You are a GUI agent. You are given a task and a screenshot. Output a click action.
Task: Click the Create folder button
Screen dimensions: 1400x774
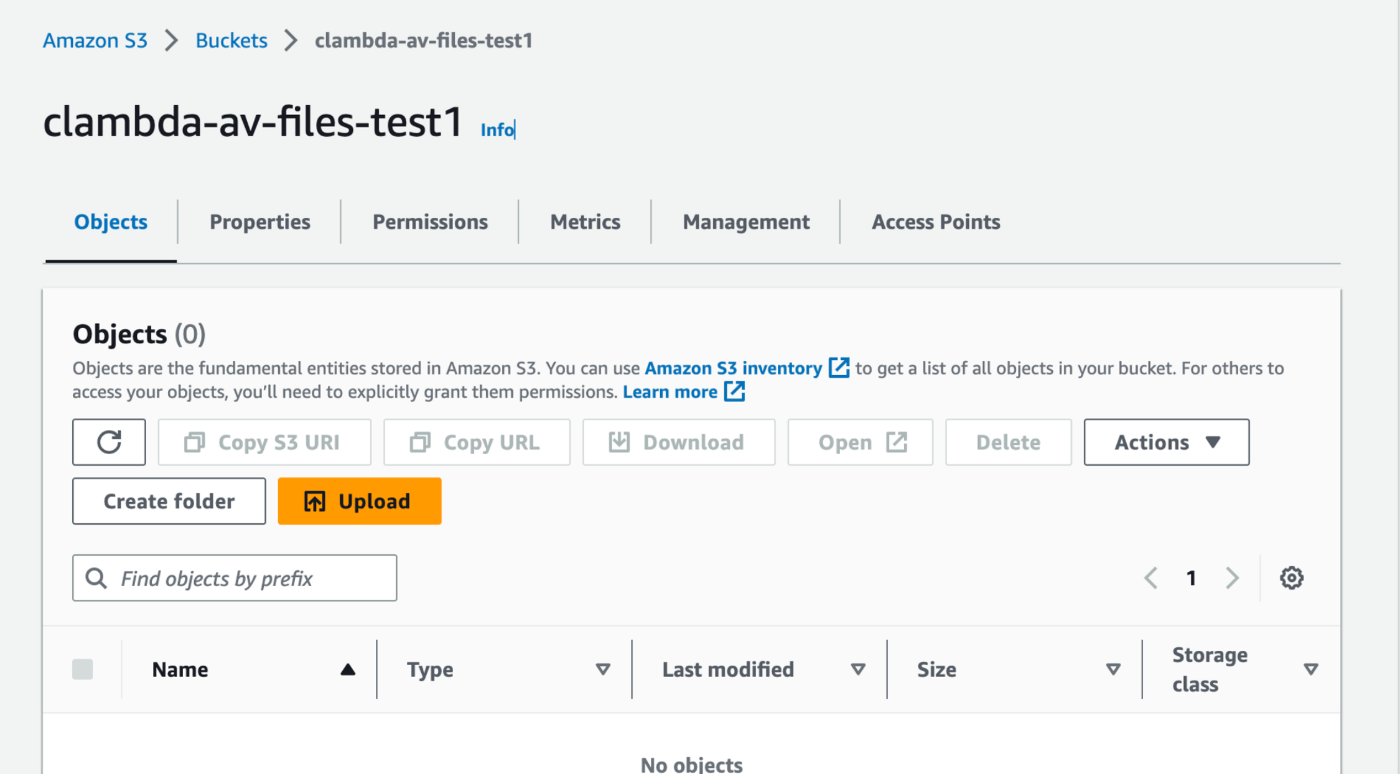click(169, 501)
